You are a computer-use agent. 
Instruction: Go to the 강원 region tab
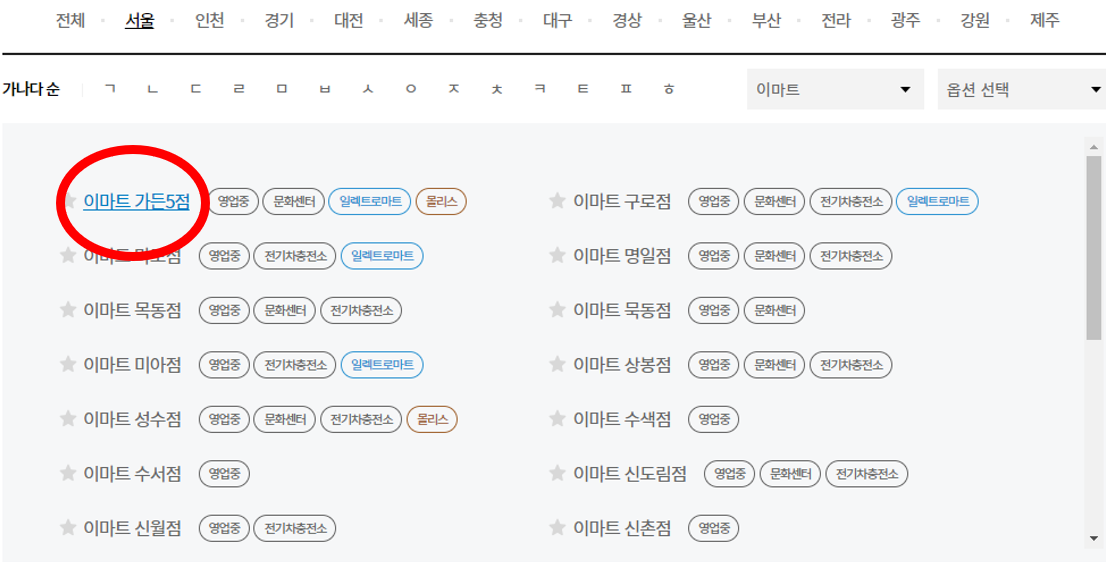975,20
